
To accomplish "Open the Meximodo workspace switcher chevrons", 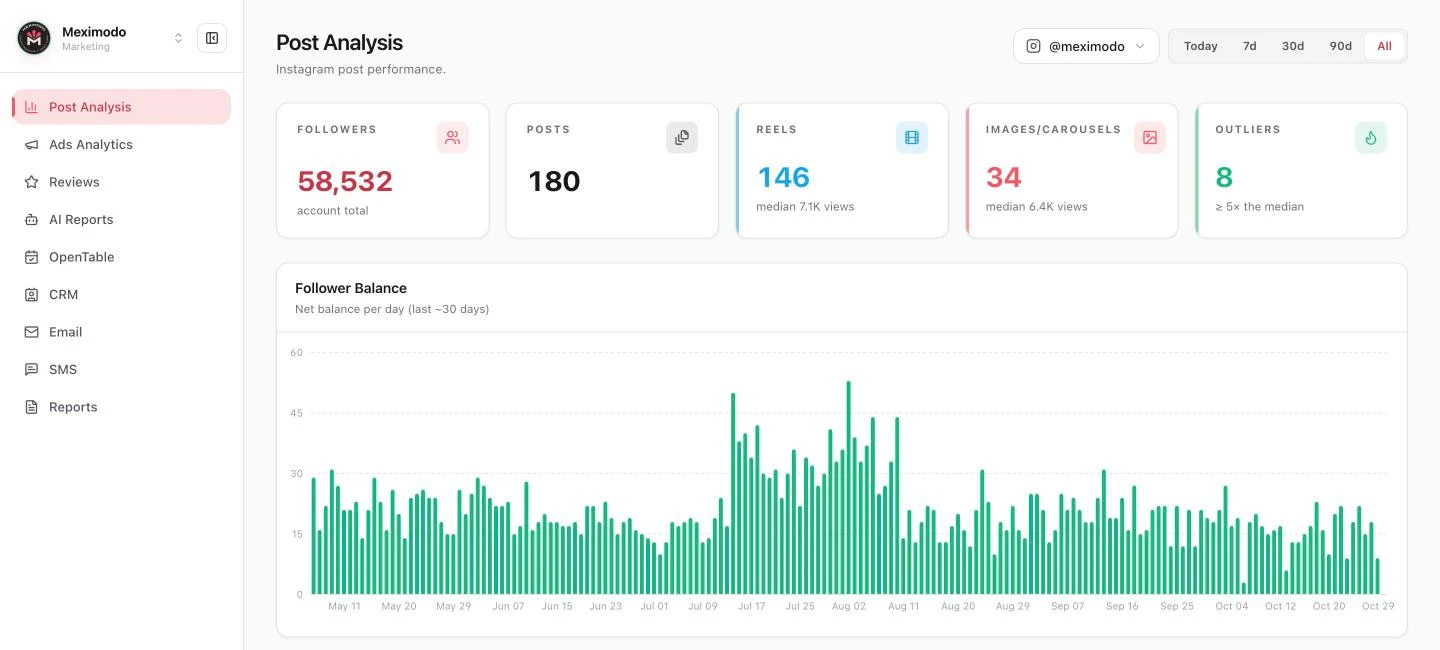I will [x=179, y=38].
